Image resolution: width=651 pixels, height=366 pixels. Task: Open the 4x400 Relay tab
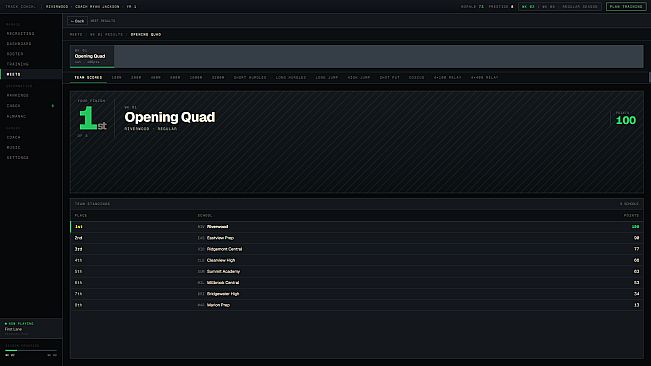484,78
